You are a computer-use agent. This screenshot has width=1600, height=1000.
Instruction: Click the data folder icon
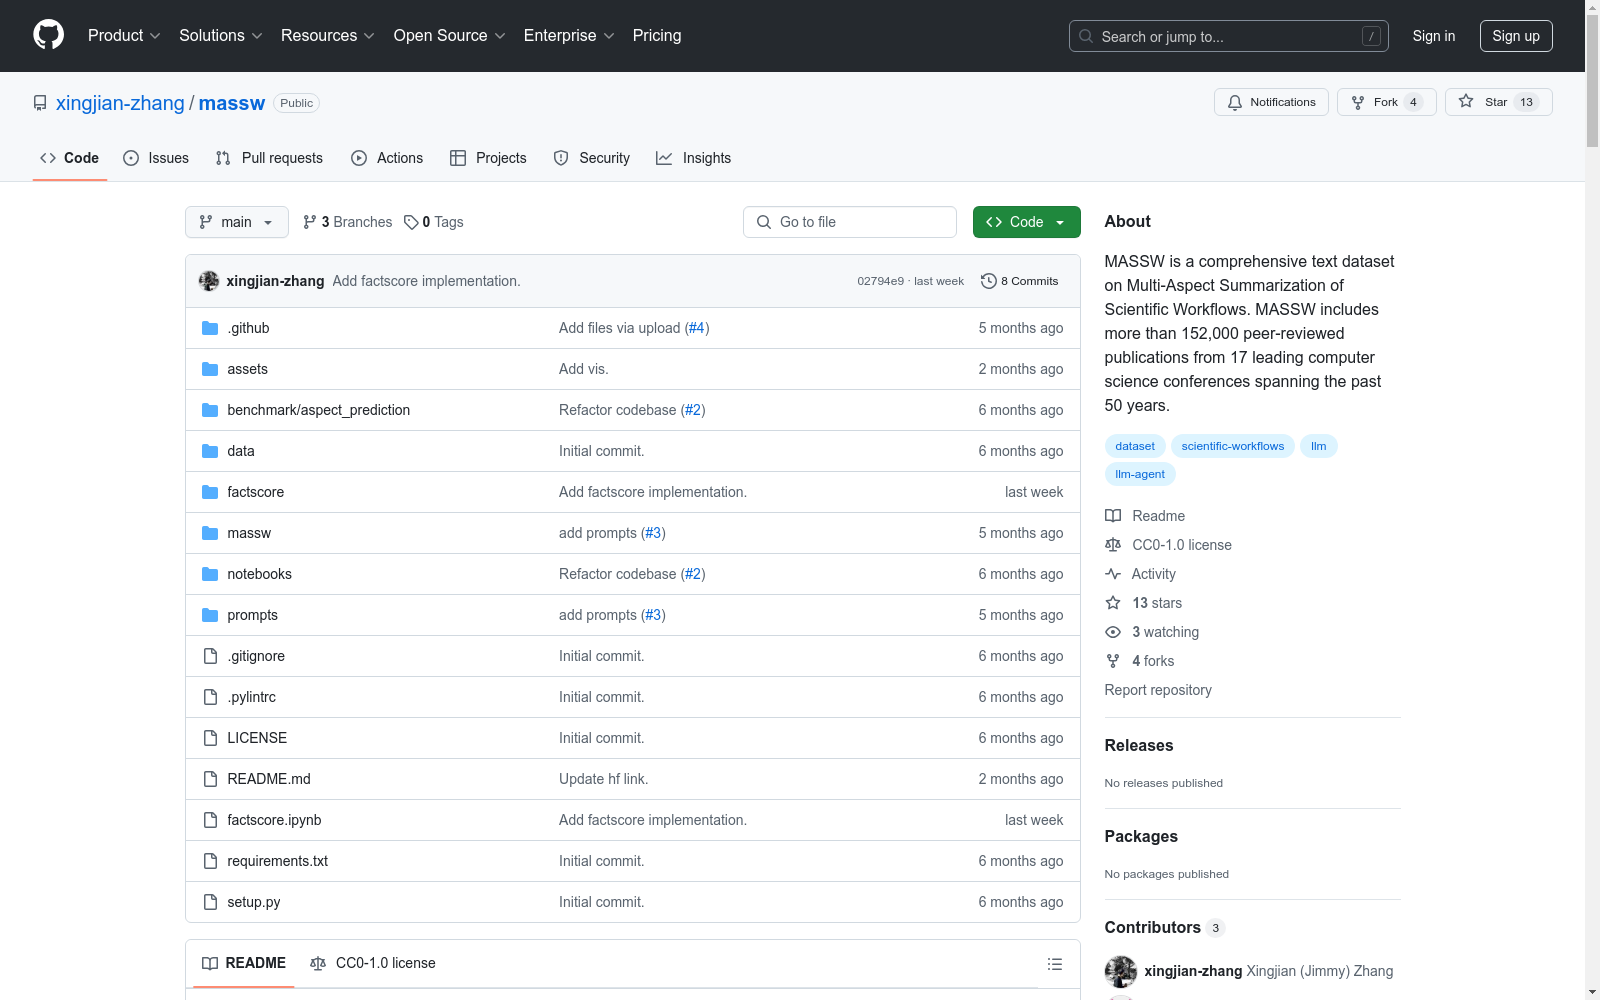pyautogui.click(x=210, y=451)
